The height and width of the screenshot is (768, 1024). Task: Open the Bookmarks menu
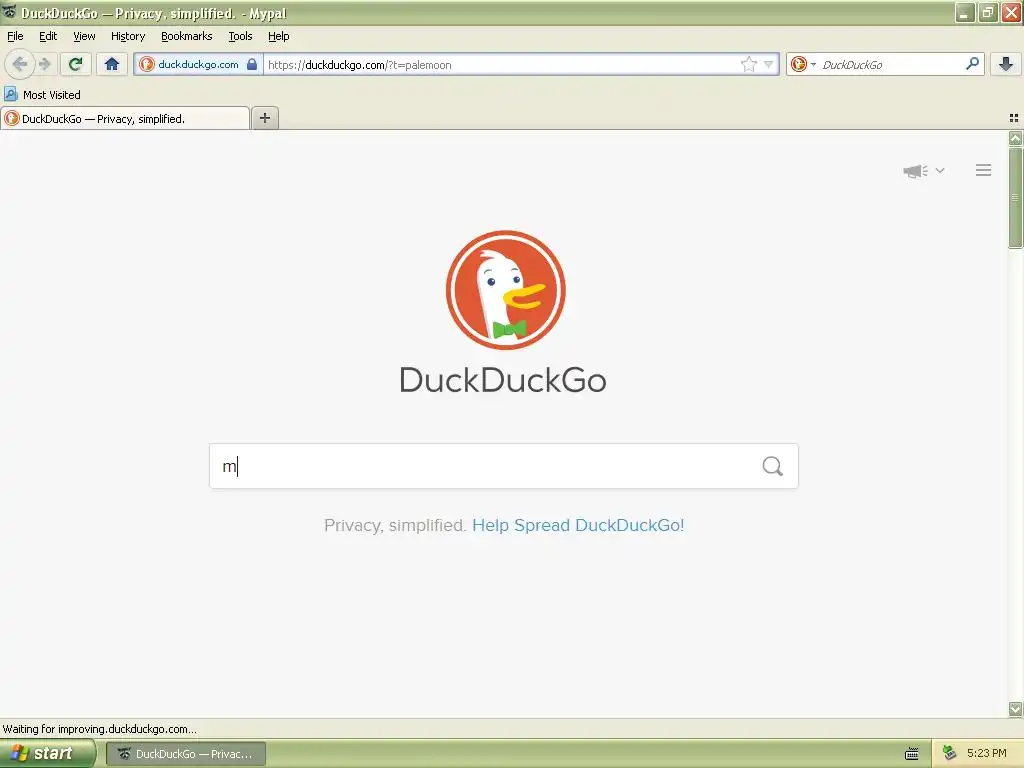[x=187, y=36]
